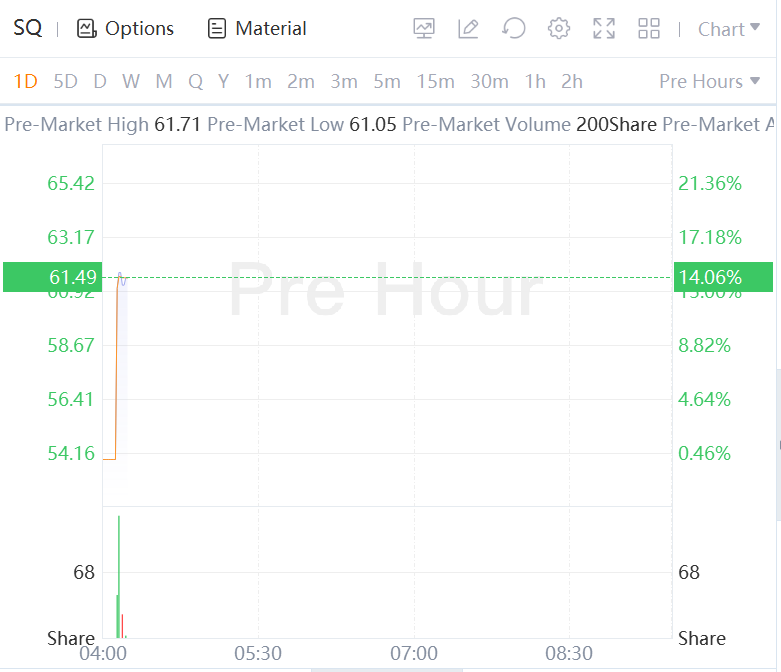Screen dimensions: 781x672
Task: Select the weekly W interval
Action: (131, 81)
